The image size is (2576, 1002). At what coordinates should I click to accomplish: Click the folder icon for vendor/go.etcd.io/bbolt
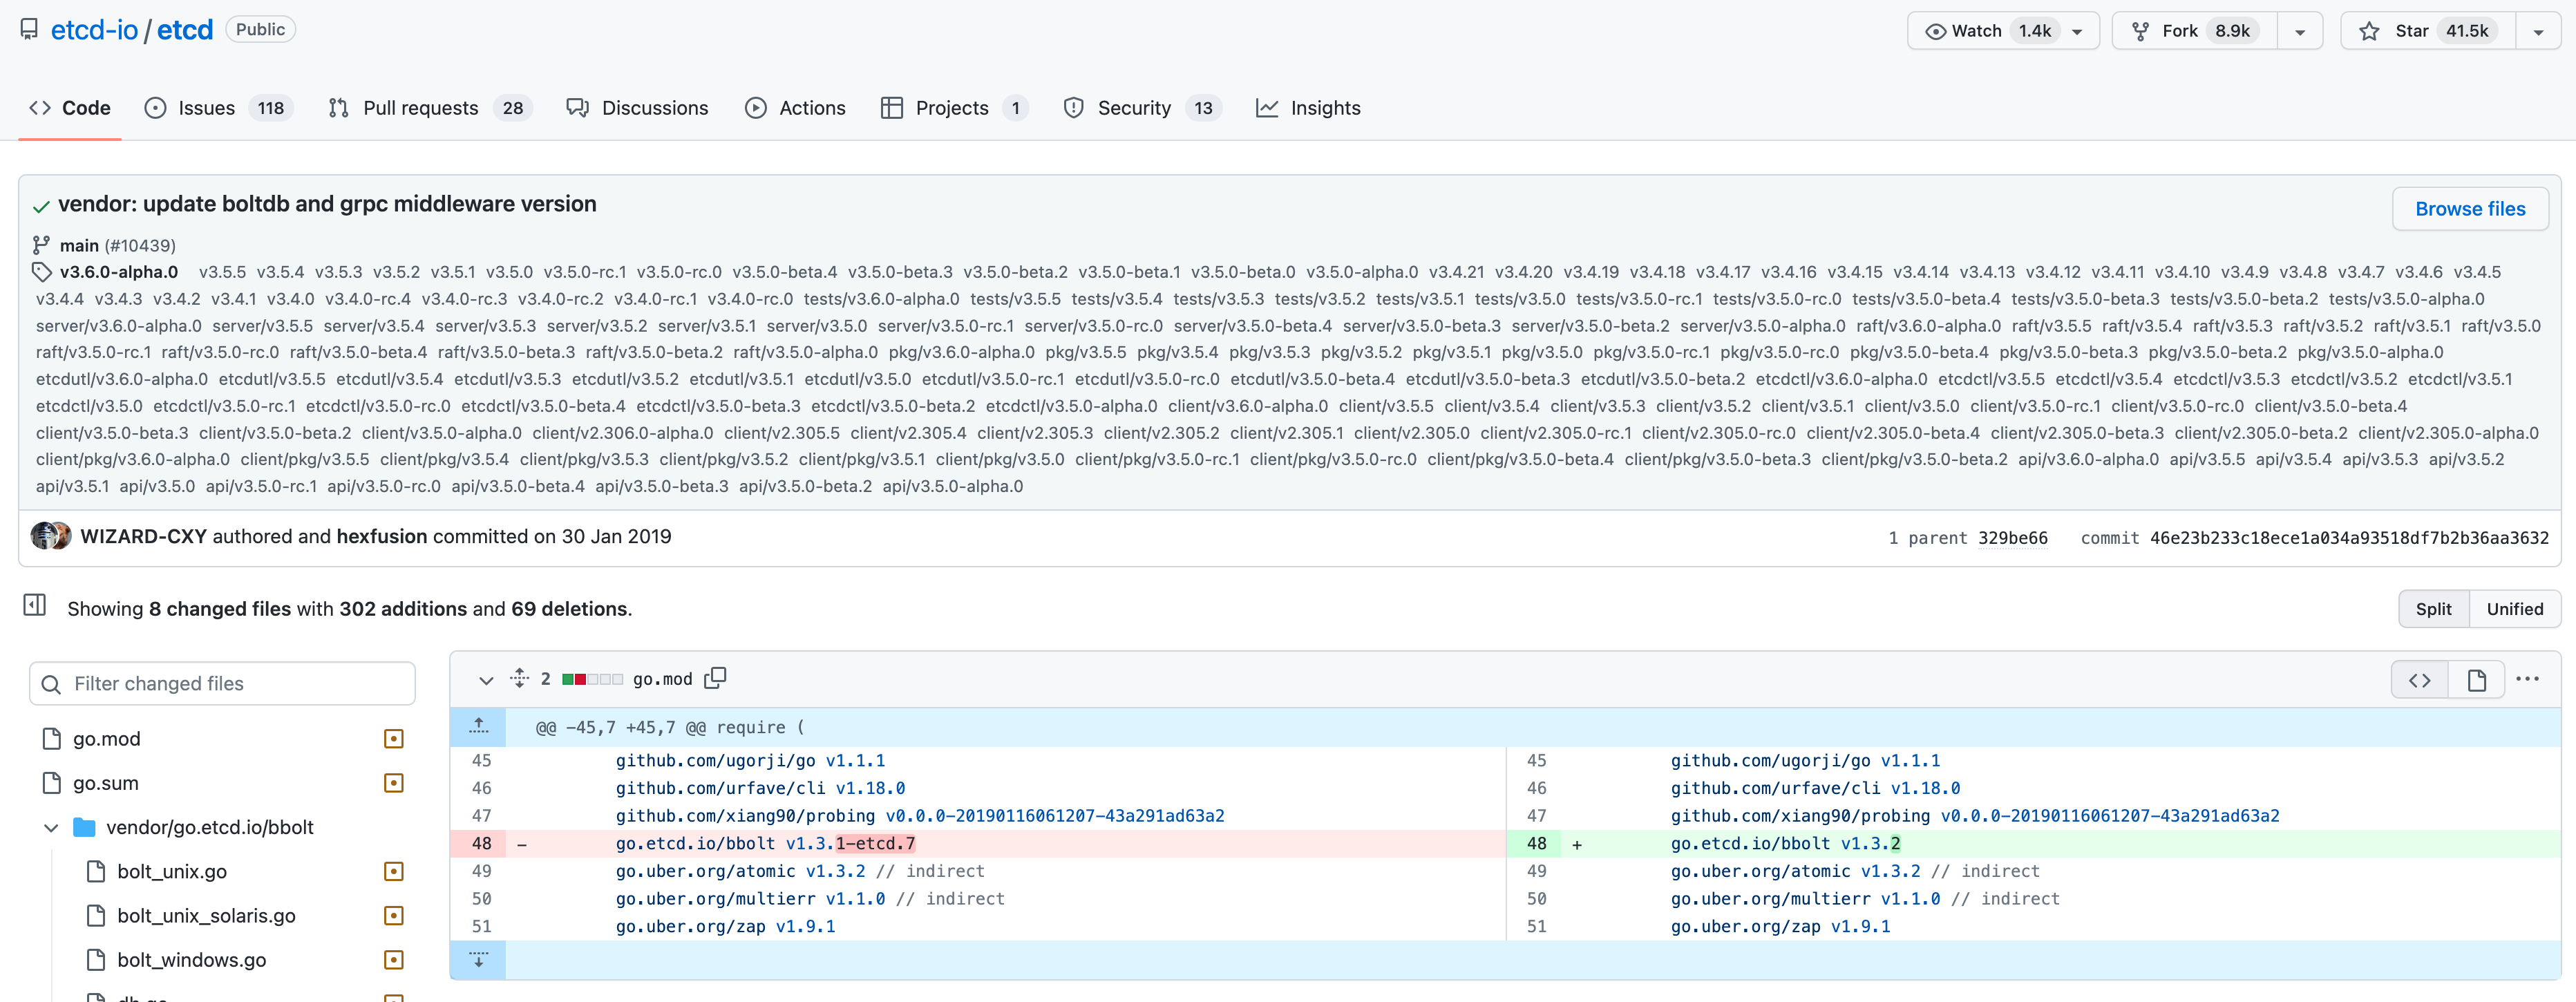(x=85, y=827)
